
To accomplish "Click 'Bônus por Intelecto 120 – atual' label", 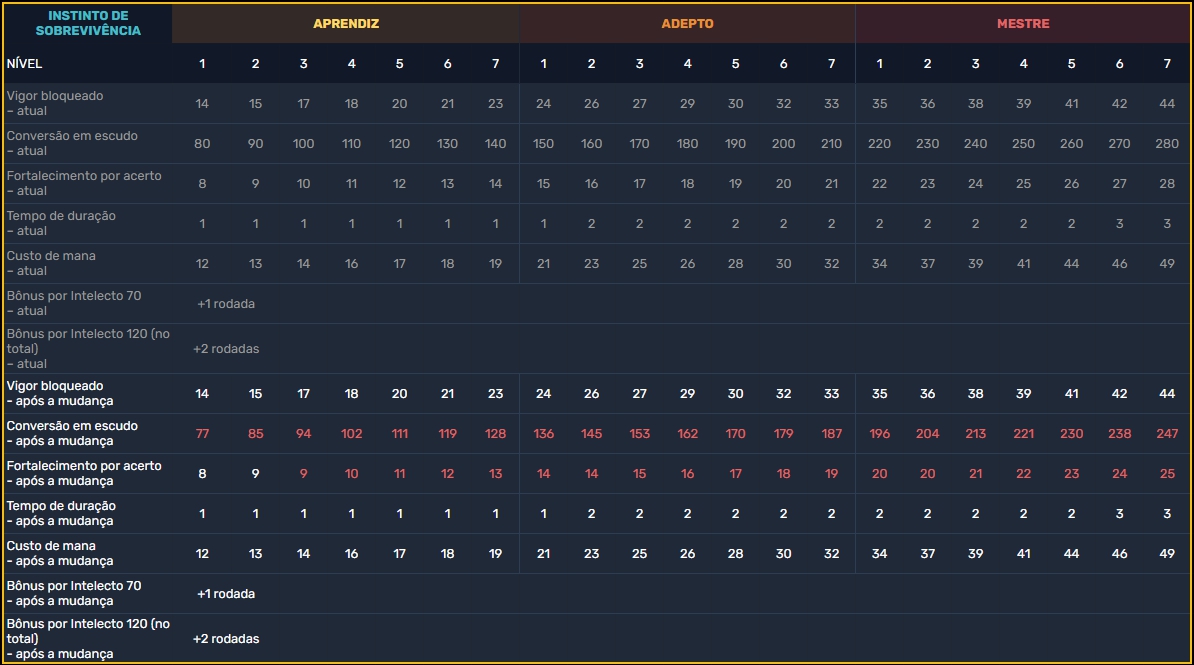I will [x=88, y=348].
